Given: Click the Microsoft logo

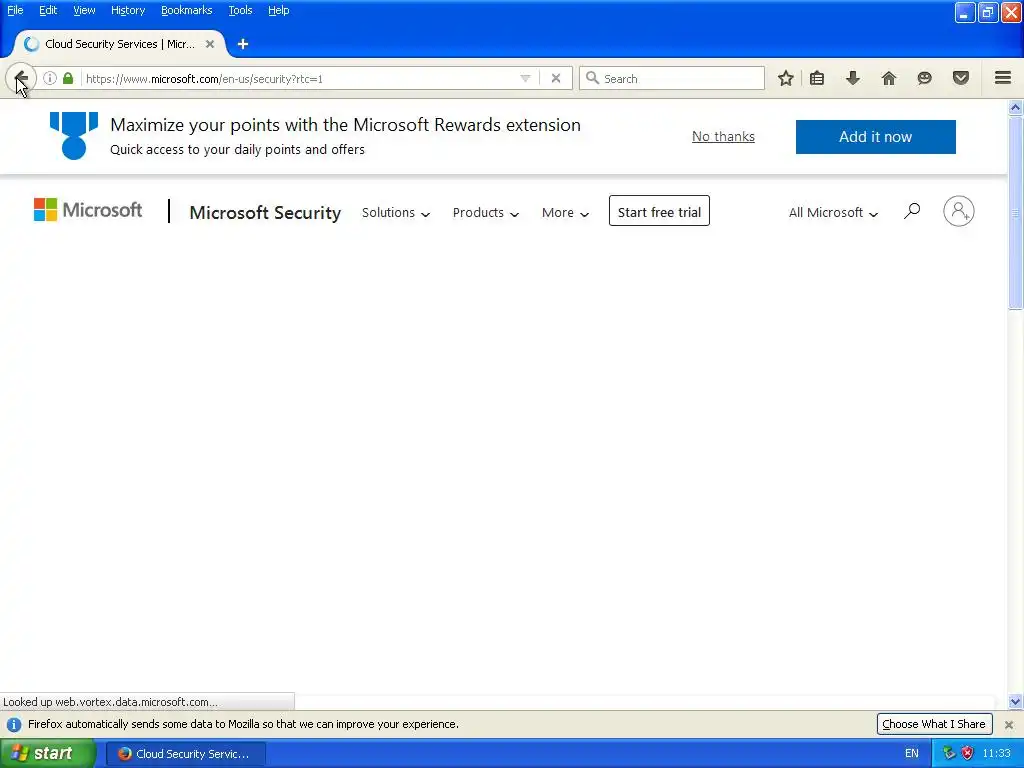Looking at the screenshot, I should coord(88,210).
